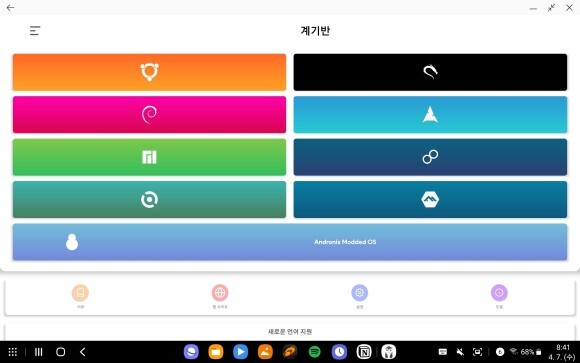Open the DeX apps grid launcher
This screenshot has height=363, width=580.
13,352
